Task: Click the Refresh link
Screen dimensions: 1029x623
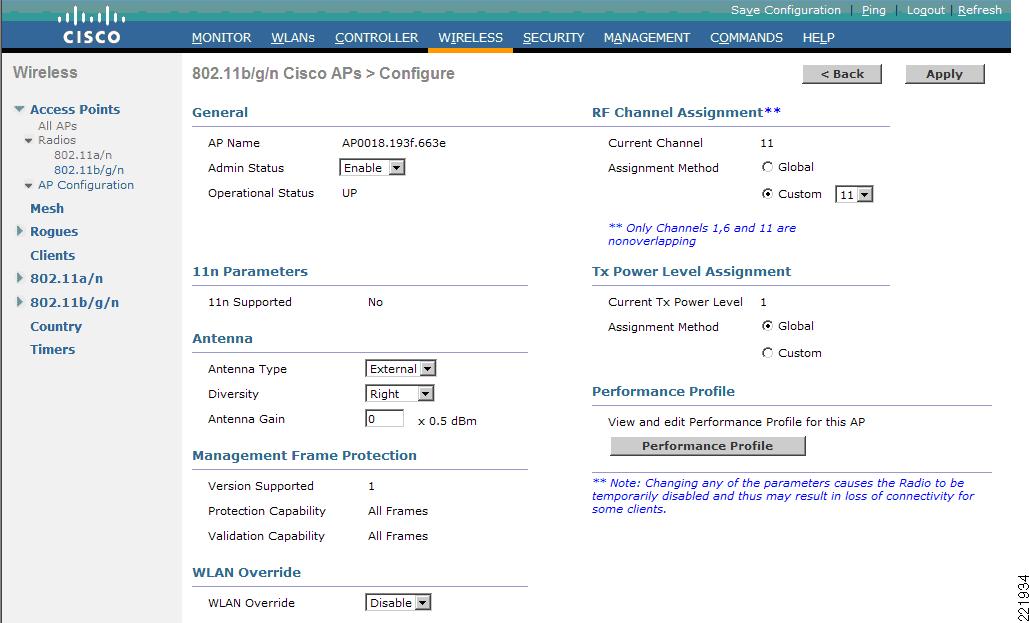Action: tap(980, 10)
